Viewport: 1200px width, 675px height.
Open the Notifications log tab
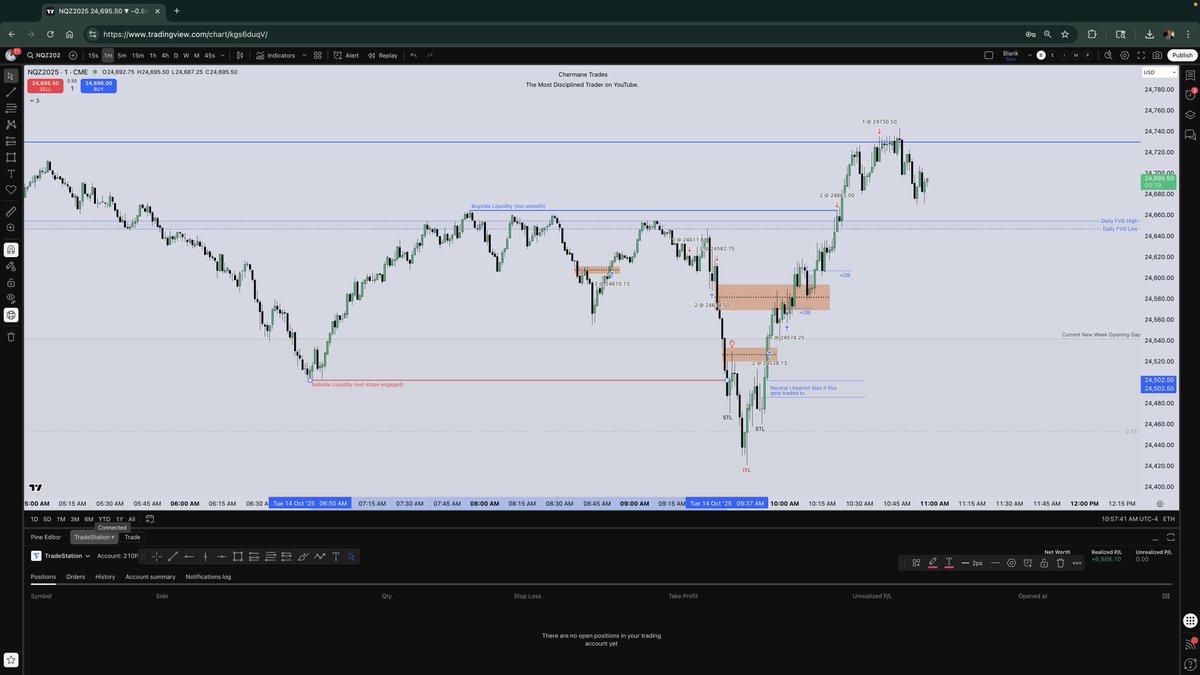[208, 577]
